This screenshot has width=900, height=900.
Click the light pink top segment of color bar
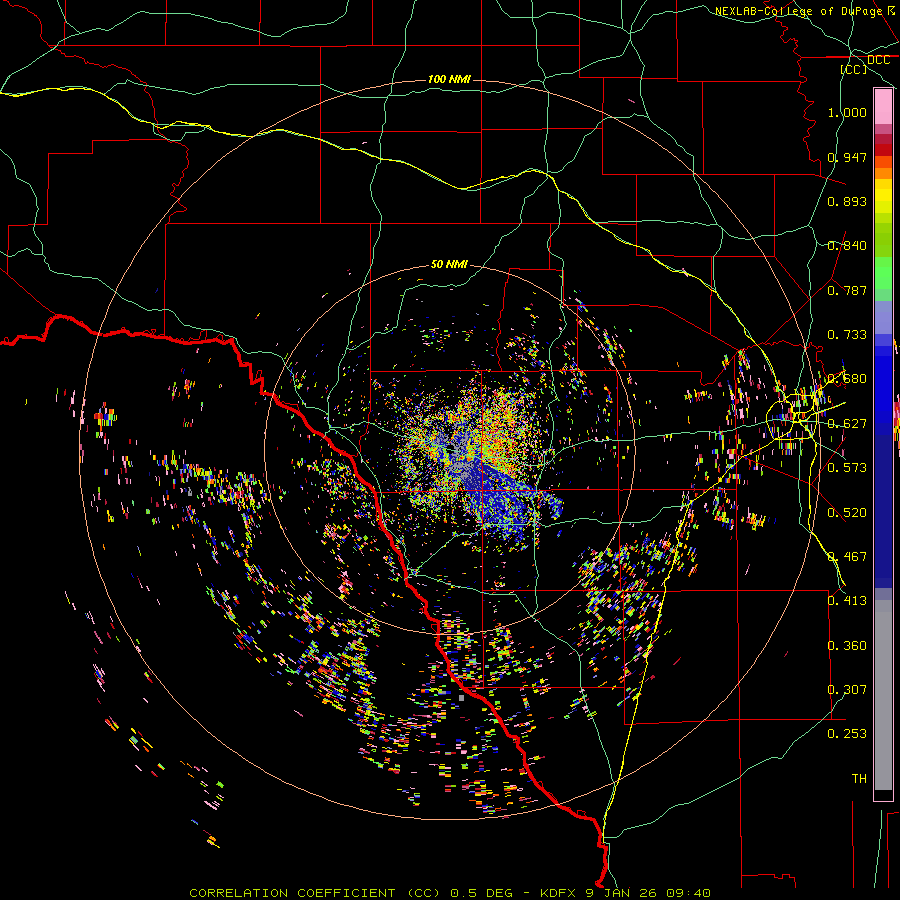(883, 106)
